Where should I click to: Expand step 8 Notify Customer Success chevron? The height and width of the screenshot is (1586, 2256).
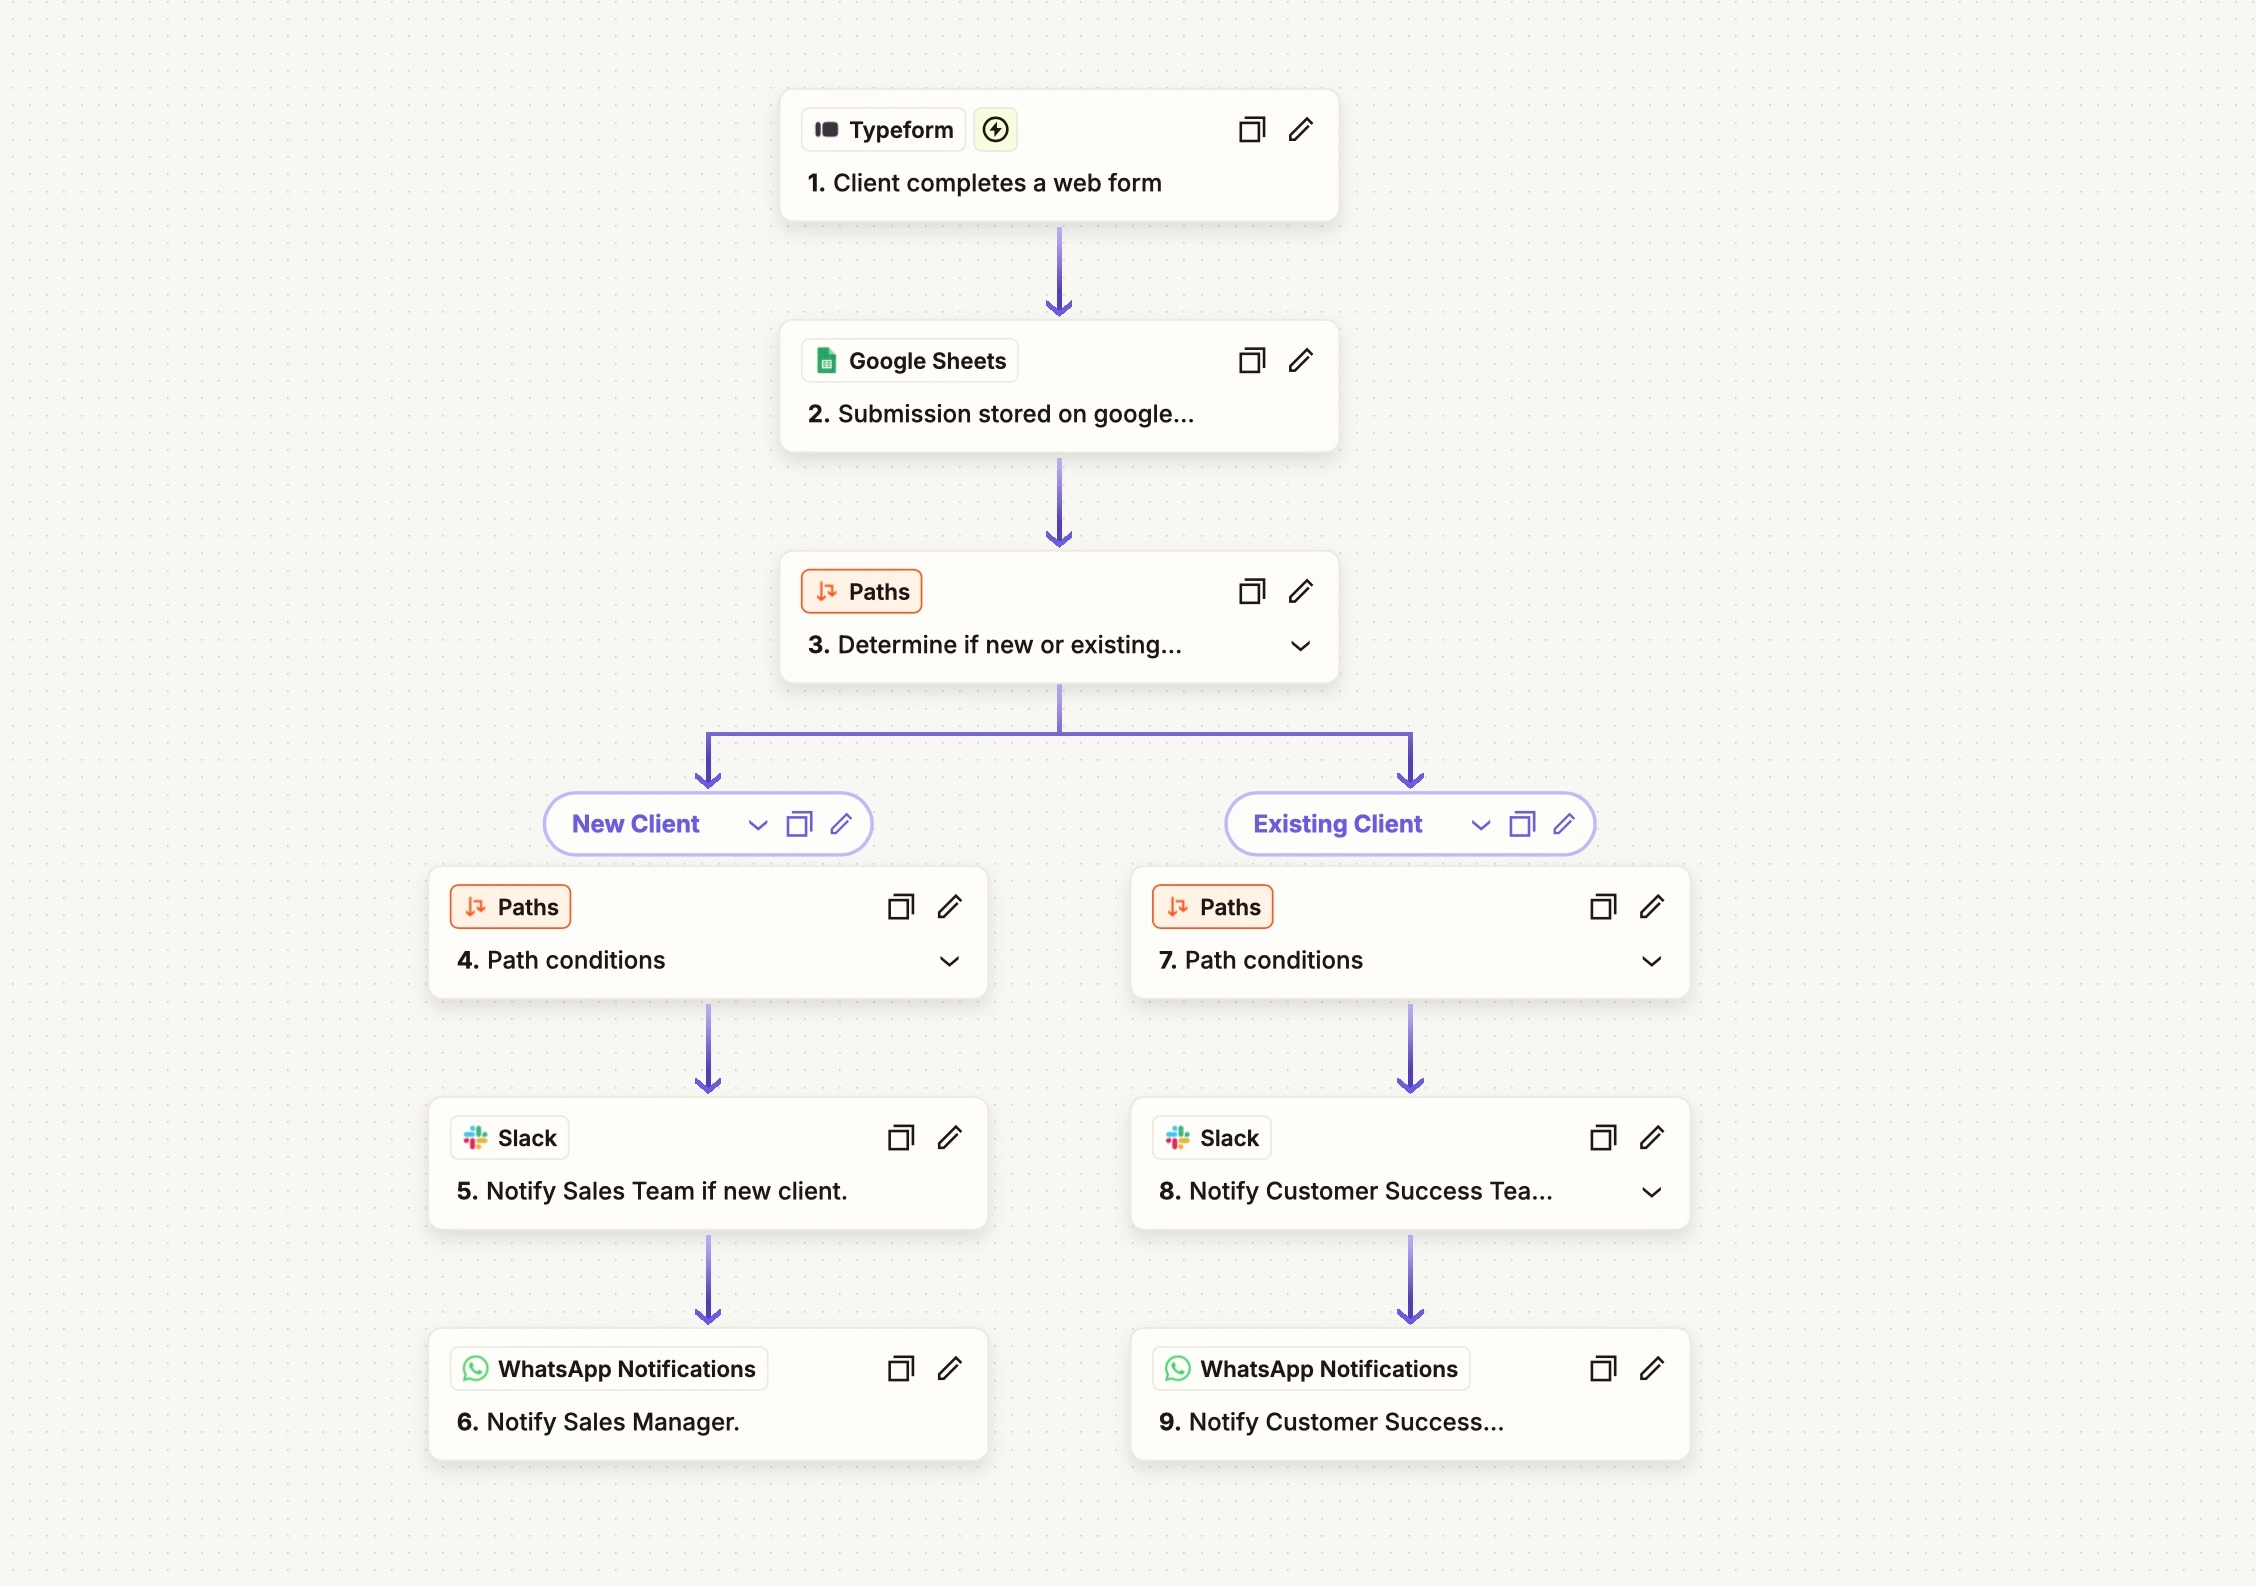(1651, 1192)
